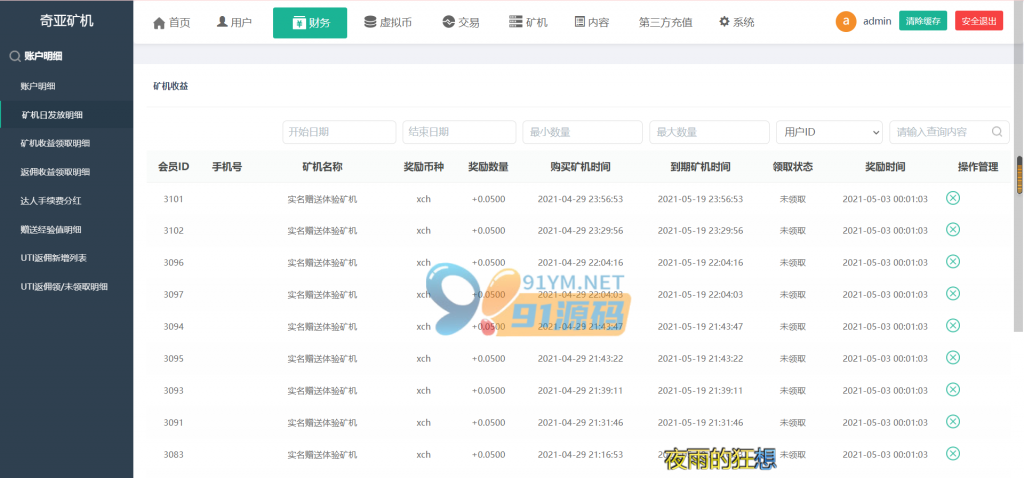Click delete icon for member 3083 row
The width and height of the screenshot is (1024, 478).
953,453
